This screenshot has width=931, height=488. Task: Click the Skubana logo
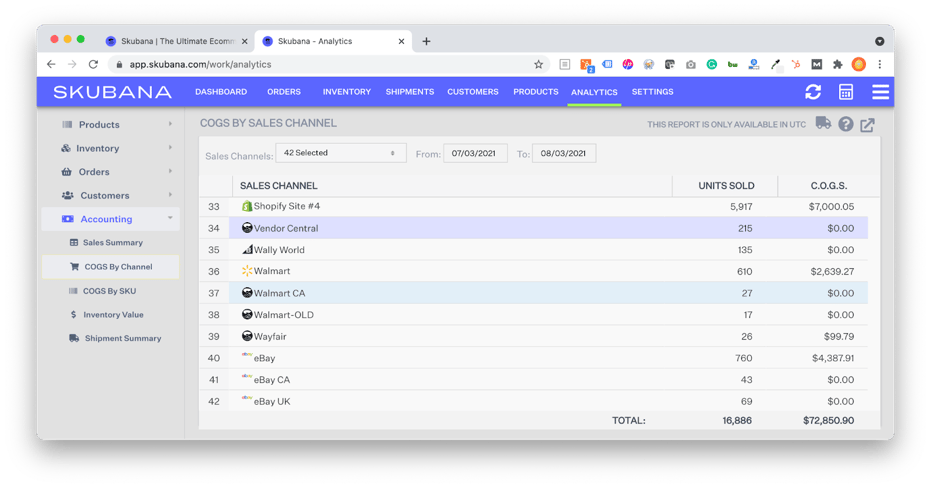112,92
